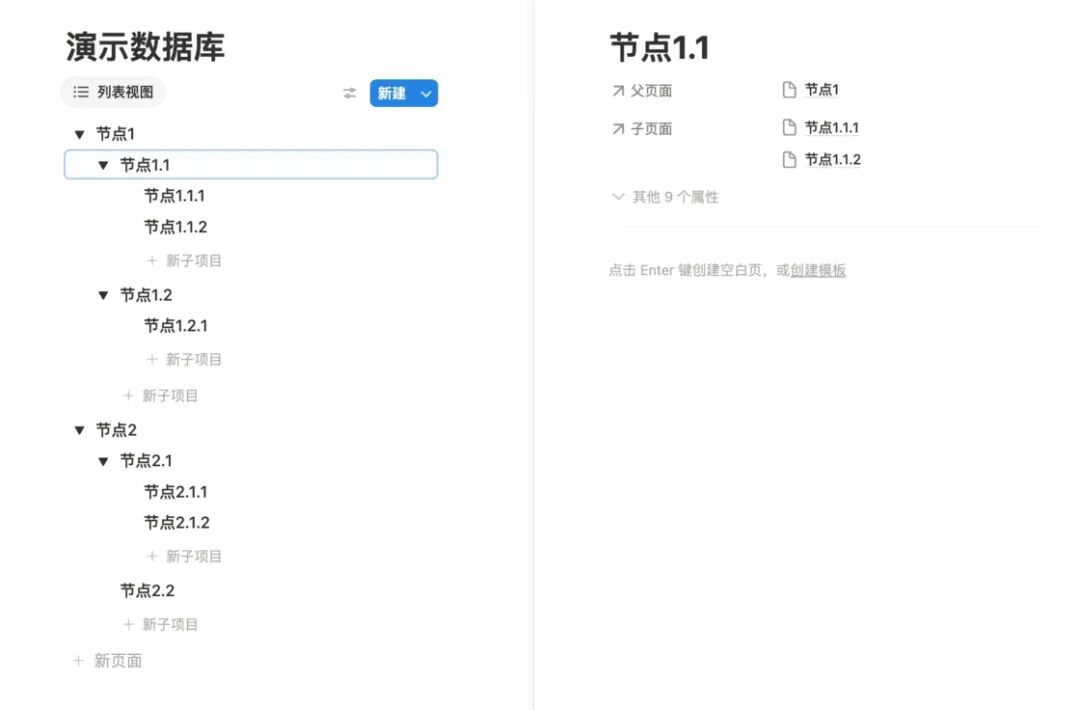This screenshot has width=1080, height=710.
Task: Click 新页面 to add a page
Action: [118, 661]
